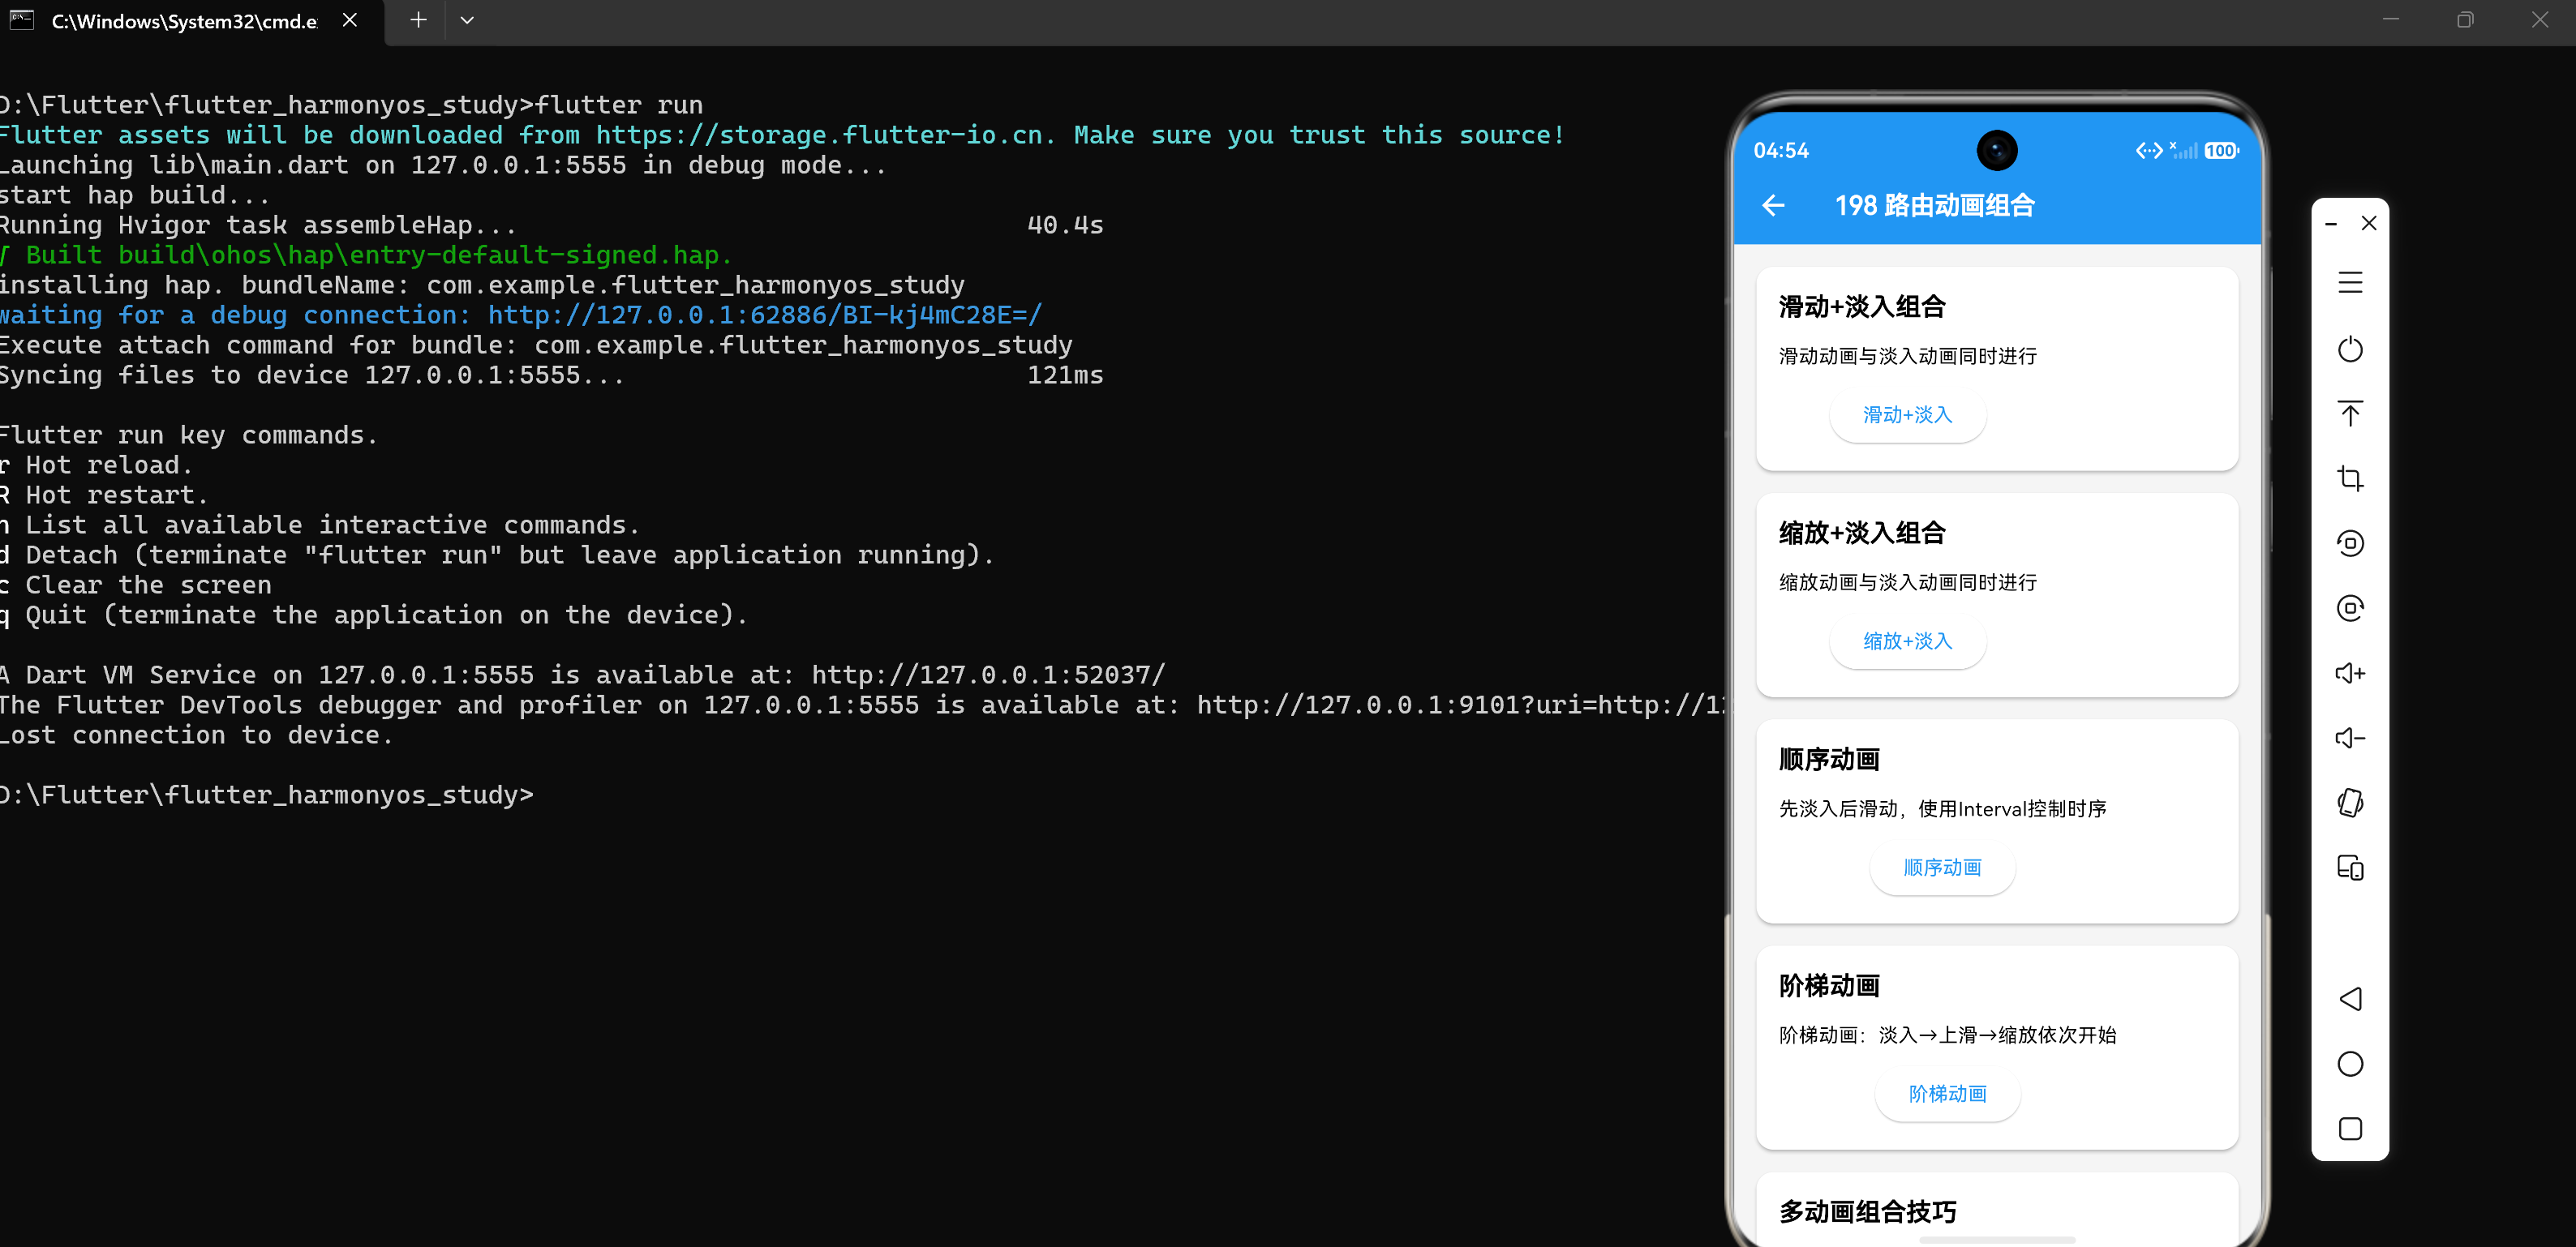Click the 'r Hot reload.' line
The height and width of the screenshot is (1247, 2576).
coord(96,465)
